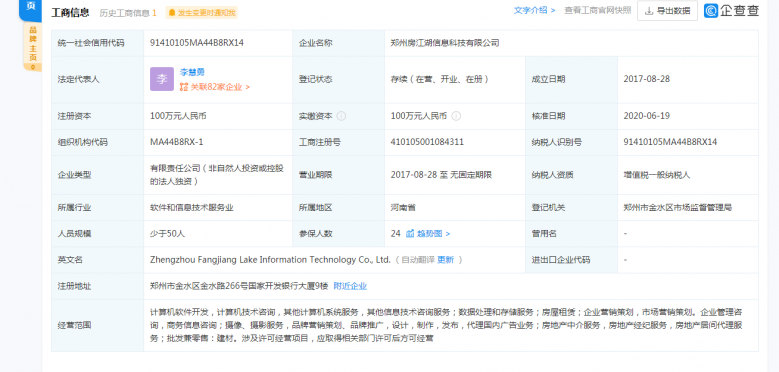Click 经营范围 business scope paragraph
Viewport: 779px width, 372px height.
(x=446, y=325)
